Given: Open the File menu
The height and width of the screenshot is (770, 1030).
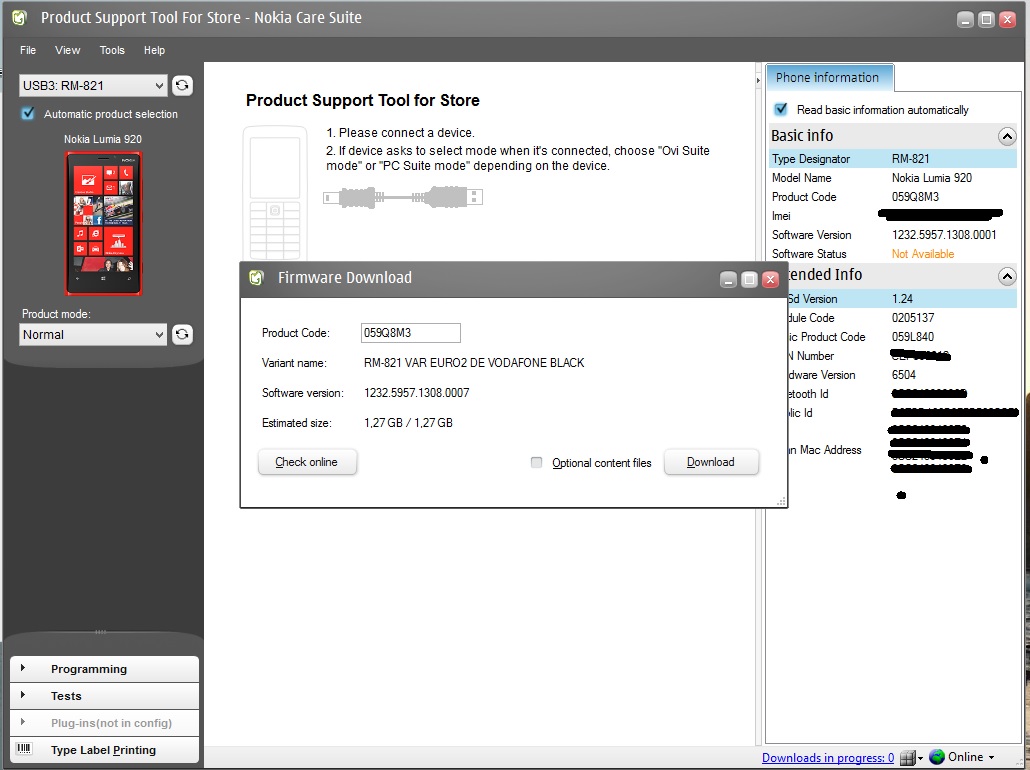Looking at the screenshot, I should pyautogui.click(x=28, y=50).
